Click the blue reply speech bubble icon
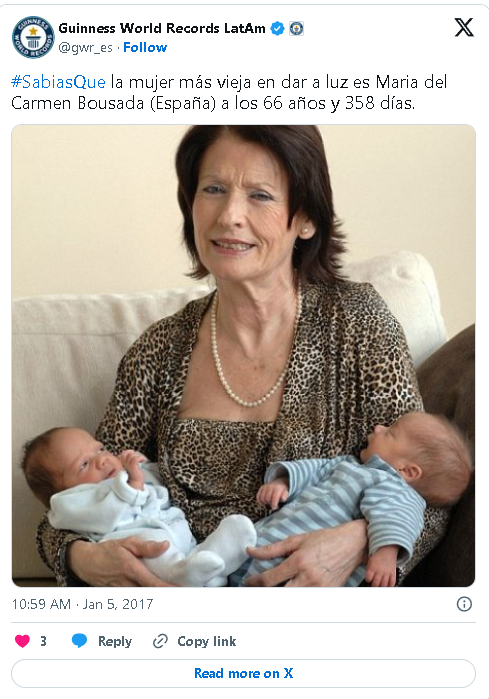Image resolution: width=489 pixels, height=699 pixels. coord(79,641)
